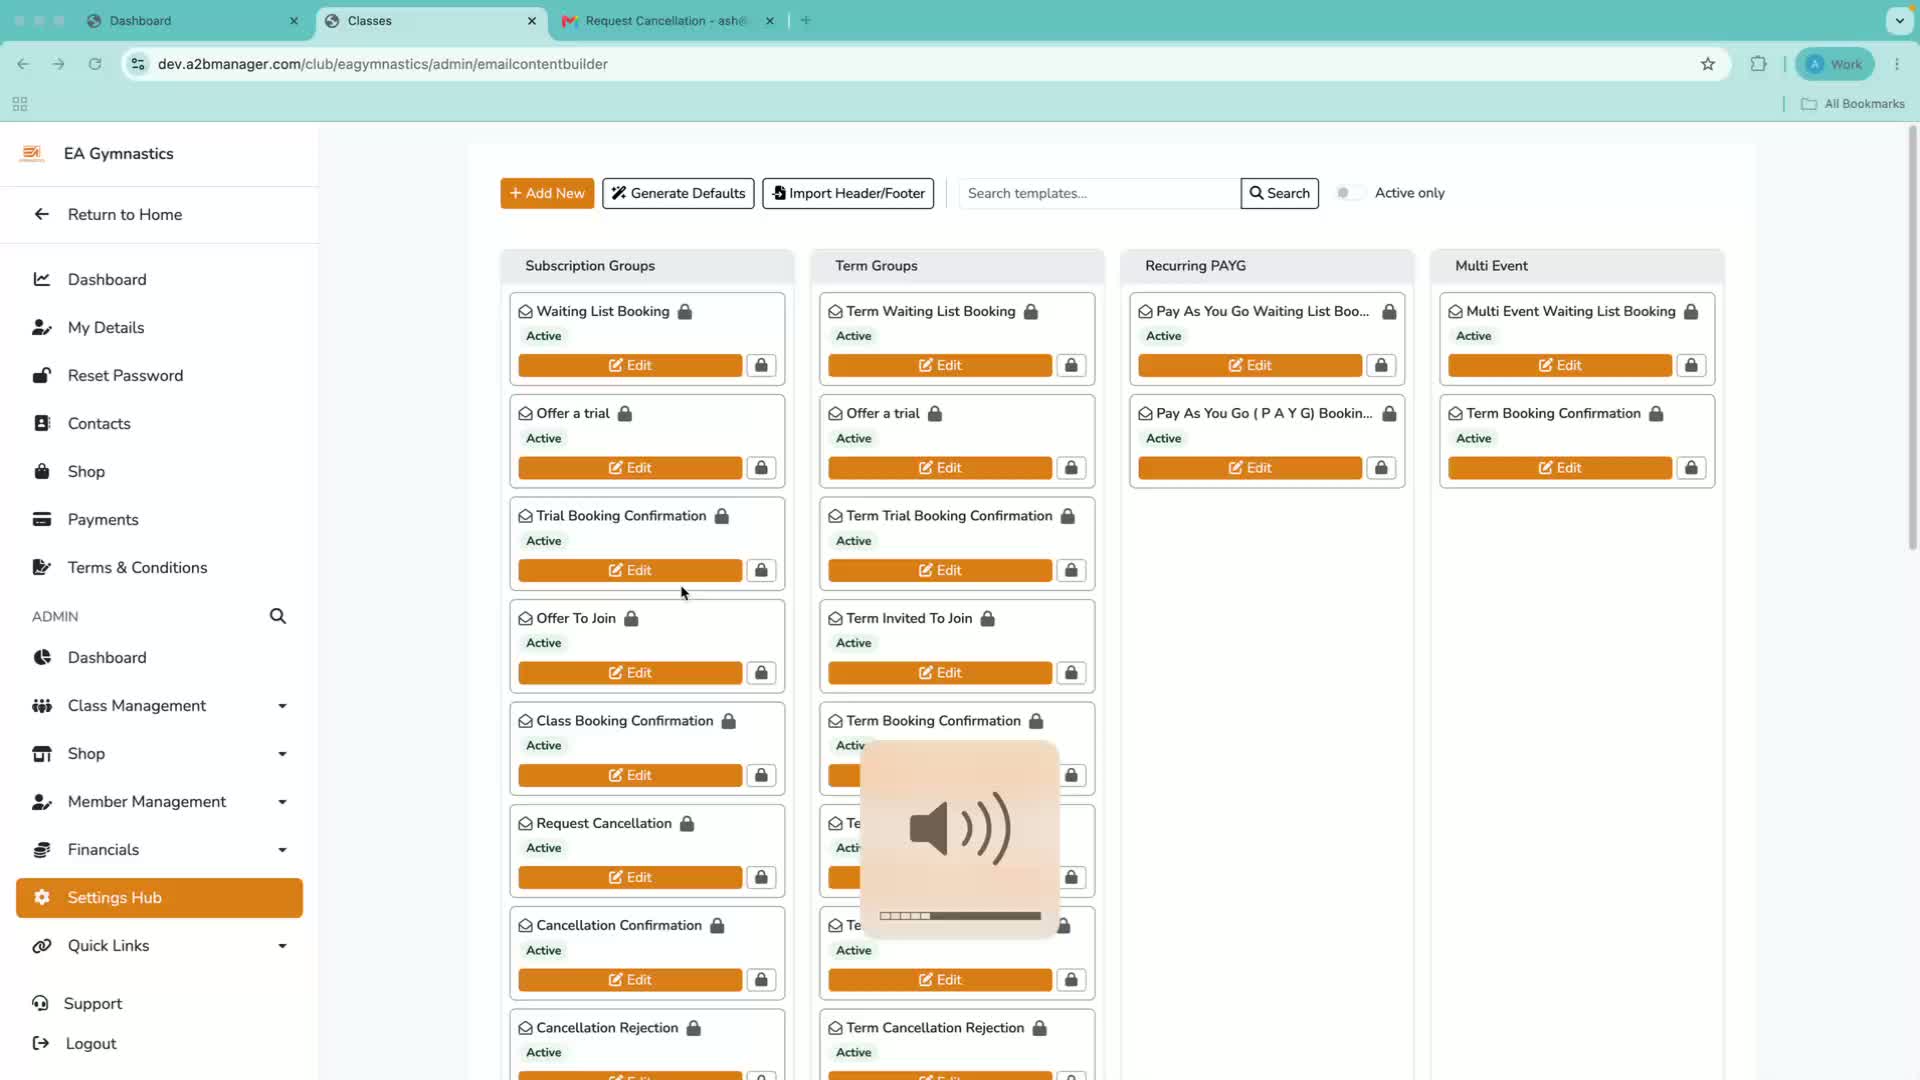Click lock button on Request Cancellation card
The width and height of the screenshot is (1920, 1080).
pos(761,878)
